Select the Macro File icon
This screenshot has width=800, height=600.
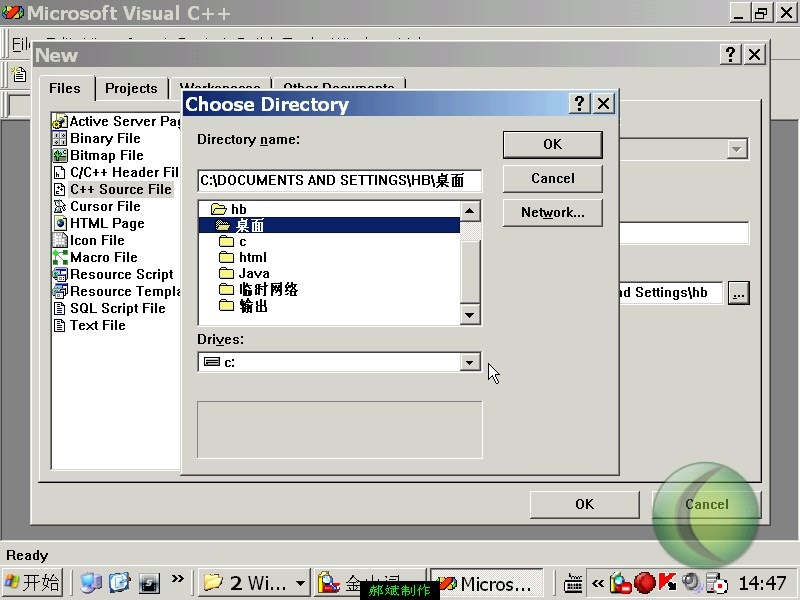(x=60, y=257)
